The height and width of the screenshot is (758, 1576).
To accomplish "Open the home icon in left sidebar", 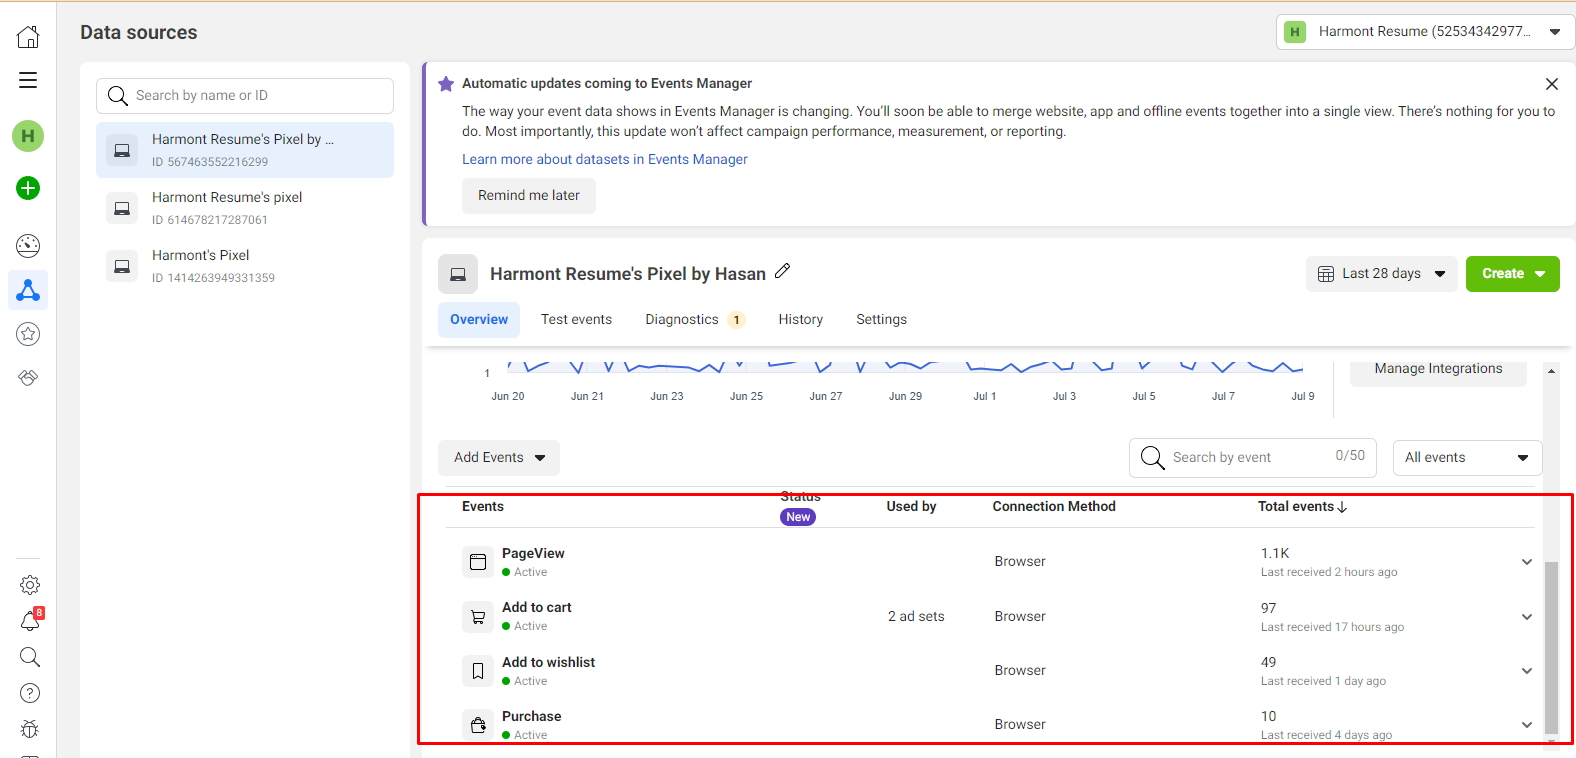I will [28, 37].
